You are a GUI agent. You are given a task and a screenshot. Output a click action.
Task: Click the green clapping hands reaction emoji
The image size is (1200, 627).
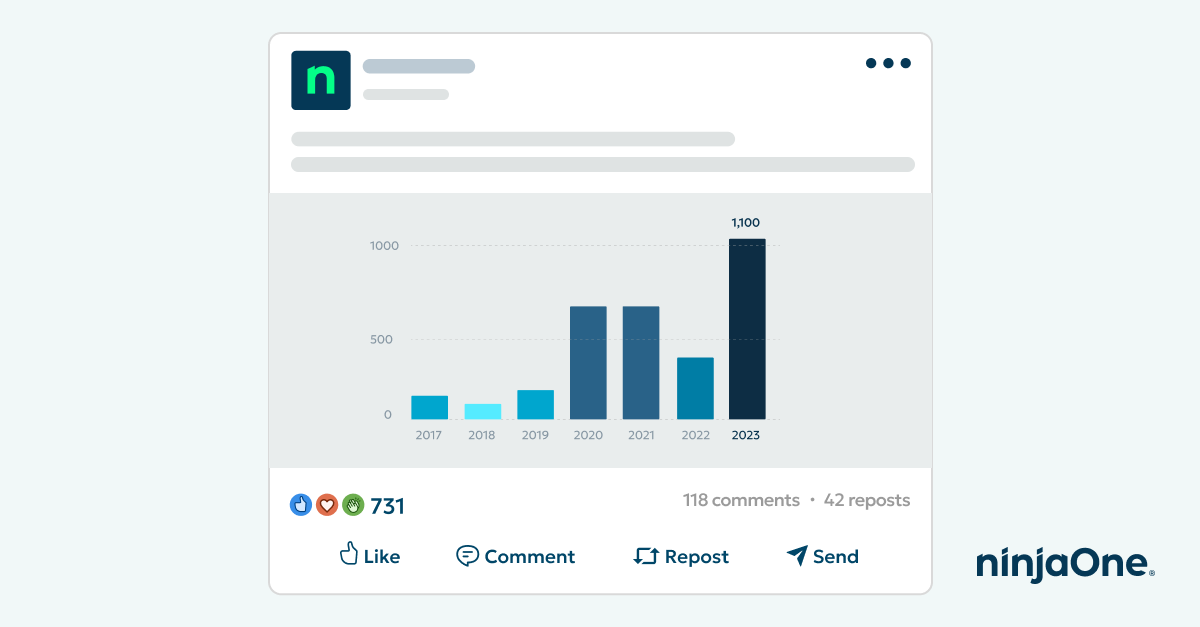(x=352, y=505)
